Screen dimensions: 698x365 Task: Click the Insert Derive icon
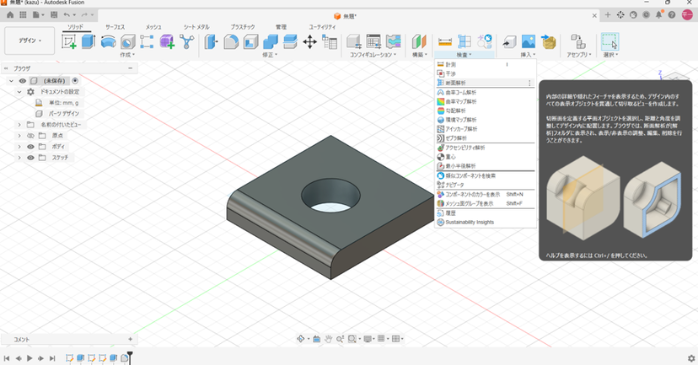(509, 42)
